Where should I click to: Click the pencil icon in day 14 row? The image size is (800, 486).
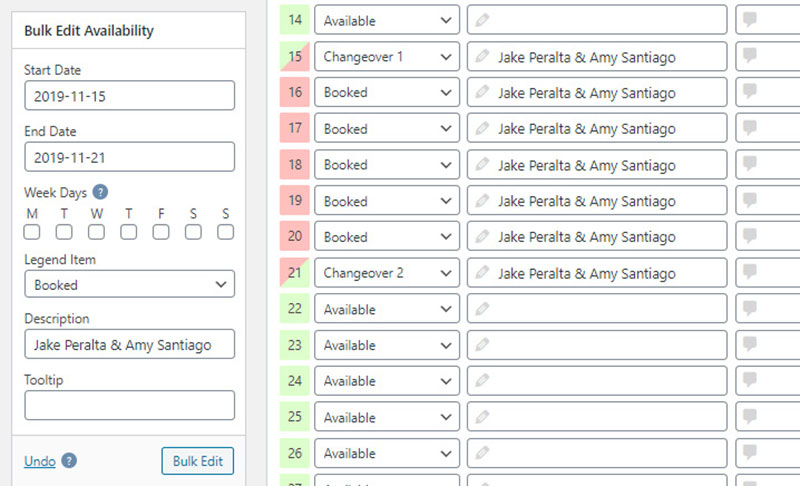tap(482, 20)
